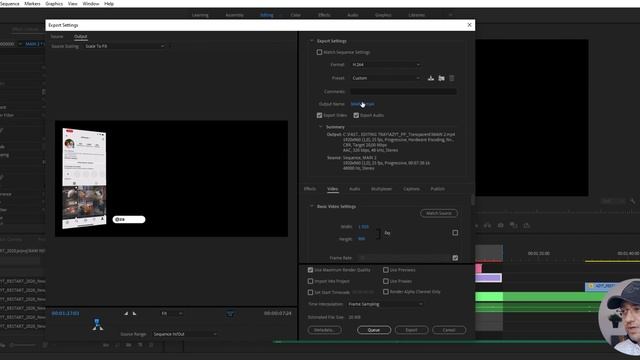This screenshot has width=640, height=360.
Task: Select the purple clip in the timeline
Action: (489, 278)
